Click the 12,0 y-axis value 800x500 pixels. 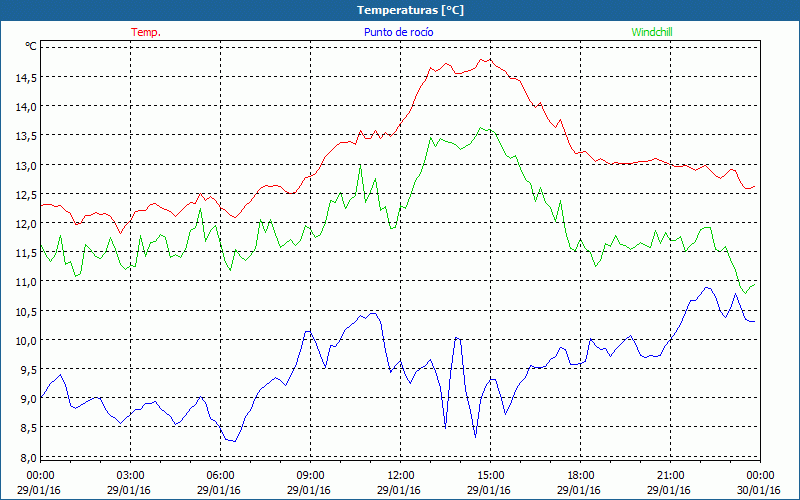coord(27,223)
